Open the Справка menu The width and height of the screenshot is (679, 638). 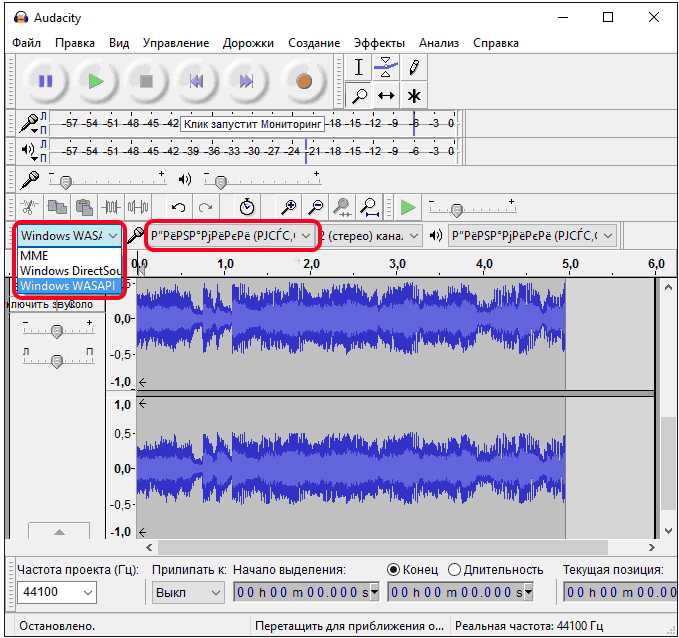pyautogui.click(x=495, y=43)
